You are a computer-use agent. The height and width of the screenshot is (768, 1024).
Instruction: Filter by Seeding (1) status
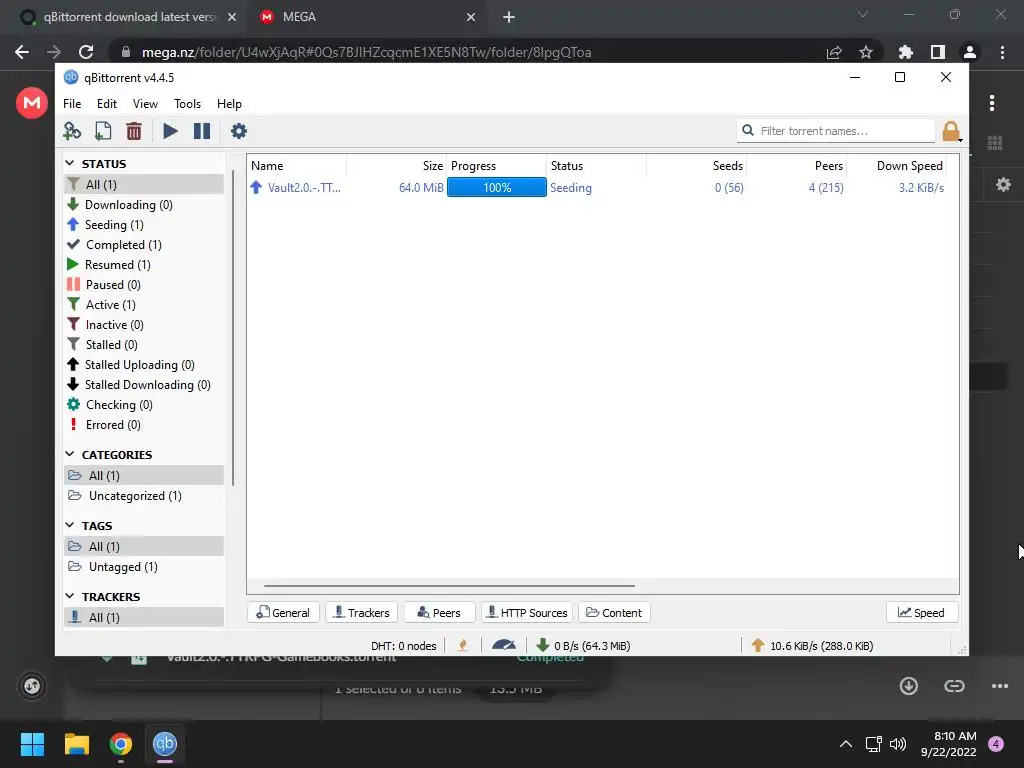coord(144,225)
